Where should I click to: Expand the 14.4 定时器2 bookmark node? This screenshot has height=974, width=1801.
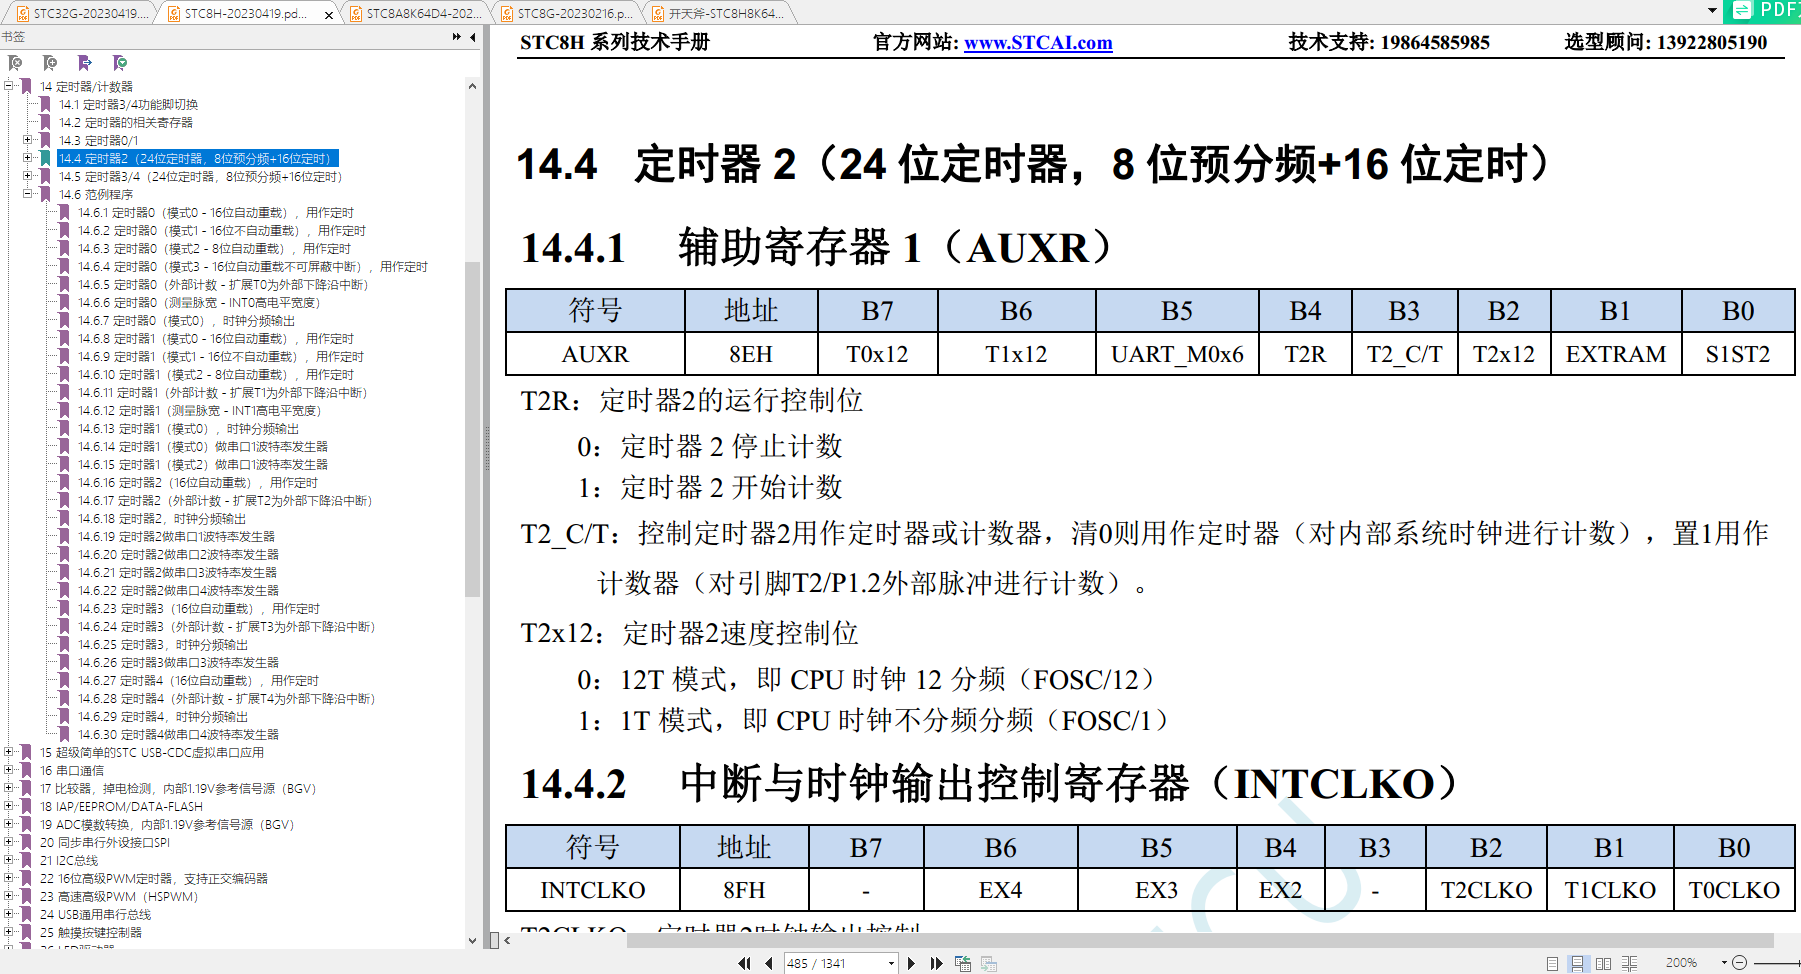28,158
